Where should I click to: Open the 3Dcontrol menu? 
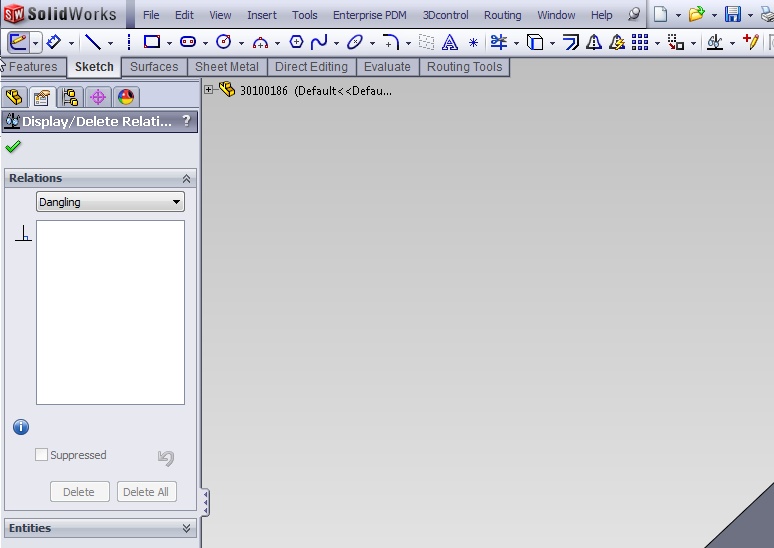445,15
